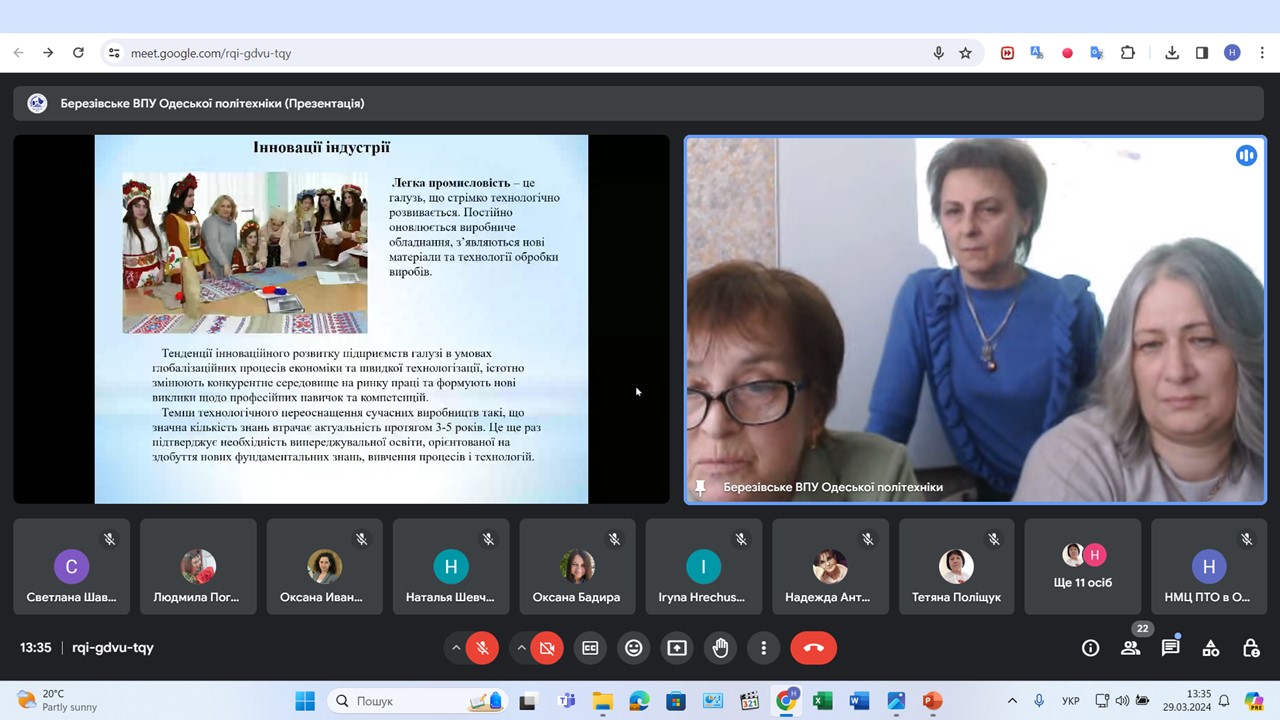Expand video settings arrow beside camera

pos(521,648)
